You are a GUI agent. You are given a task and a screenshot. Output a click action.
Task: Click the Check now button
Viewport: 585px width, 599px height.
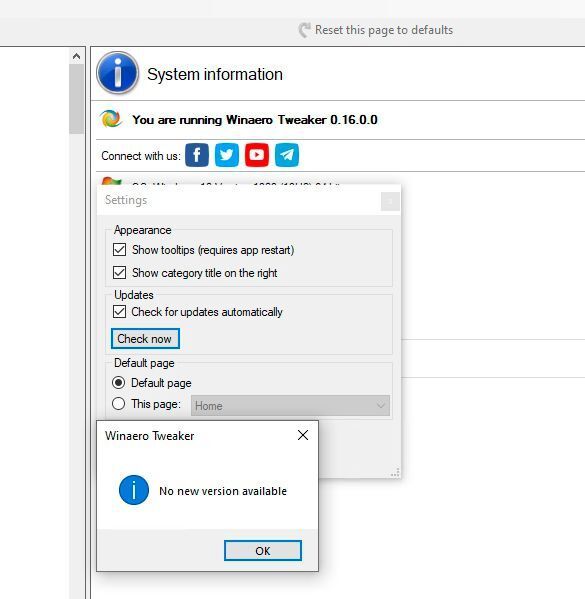point(145,338)
